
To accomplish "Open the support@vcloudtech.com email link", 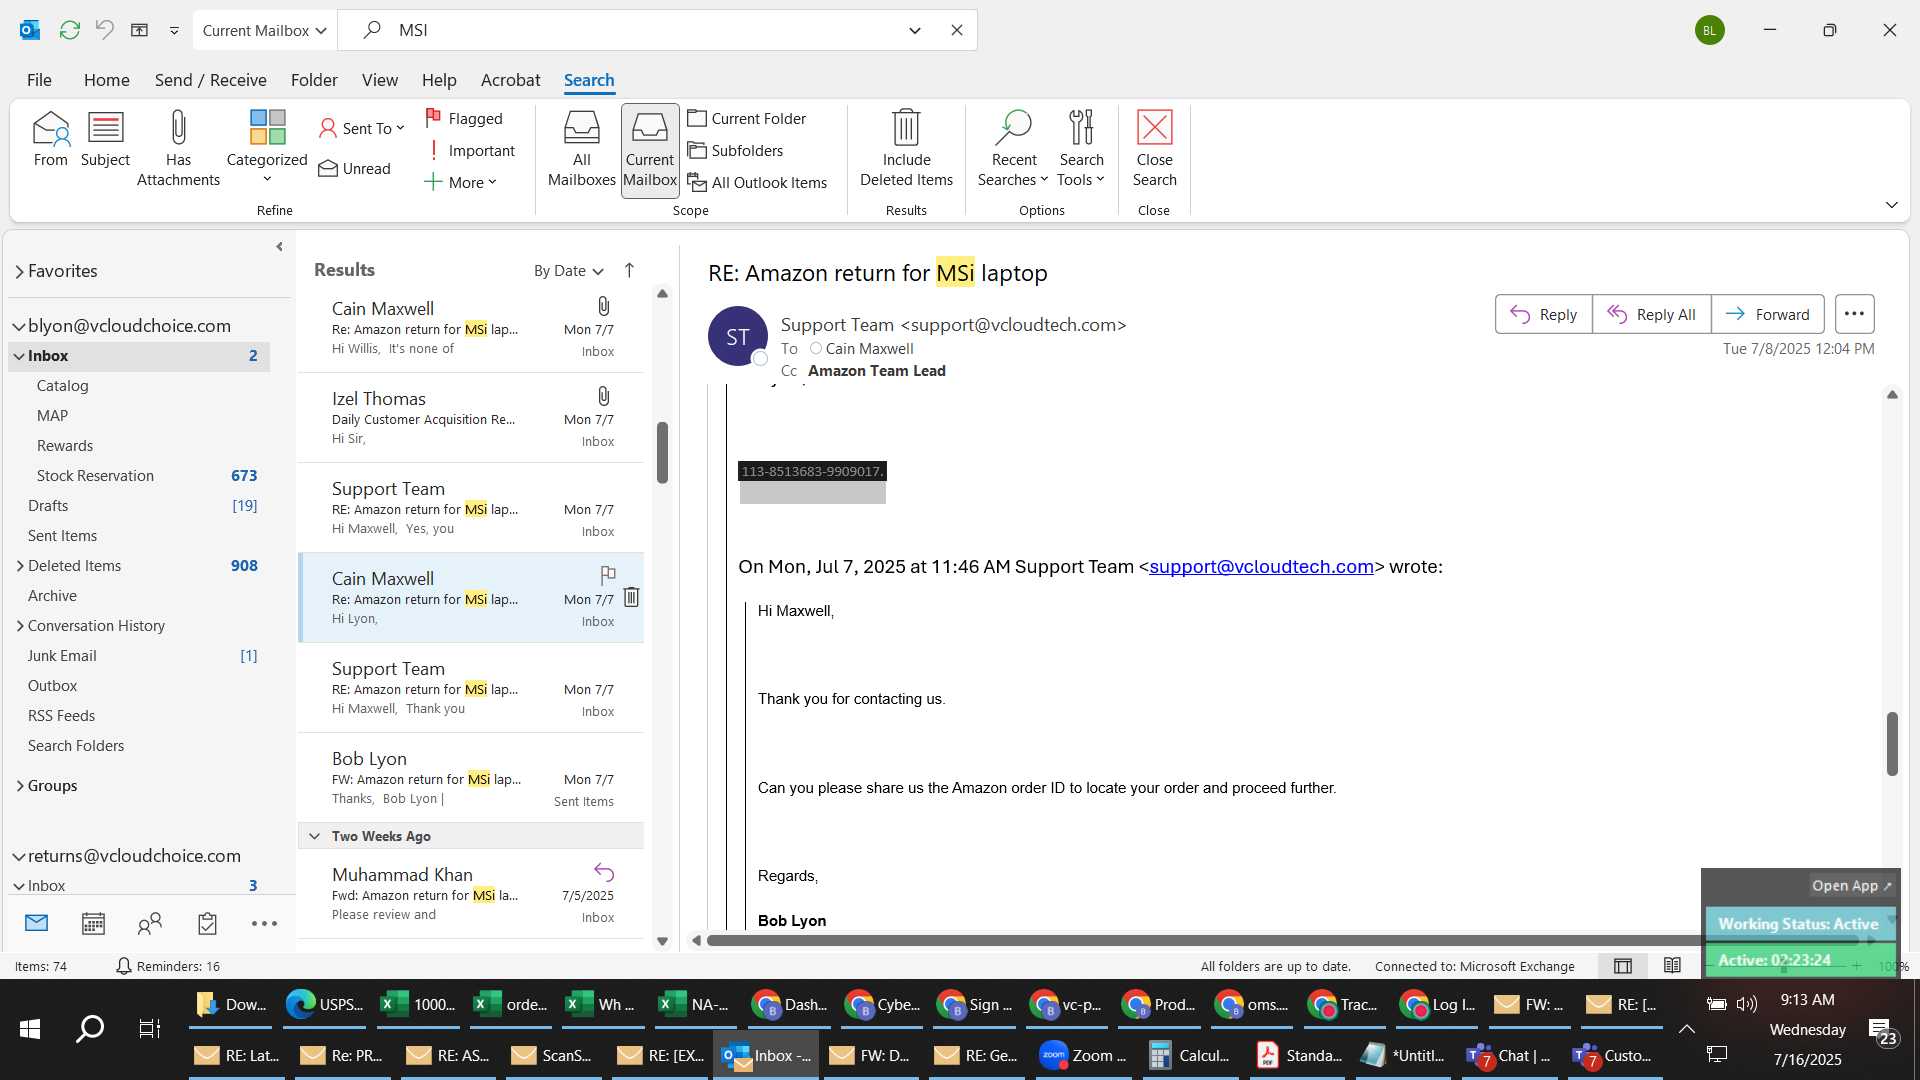I will (x=1261, y=567).
